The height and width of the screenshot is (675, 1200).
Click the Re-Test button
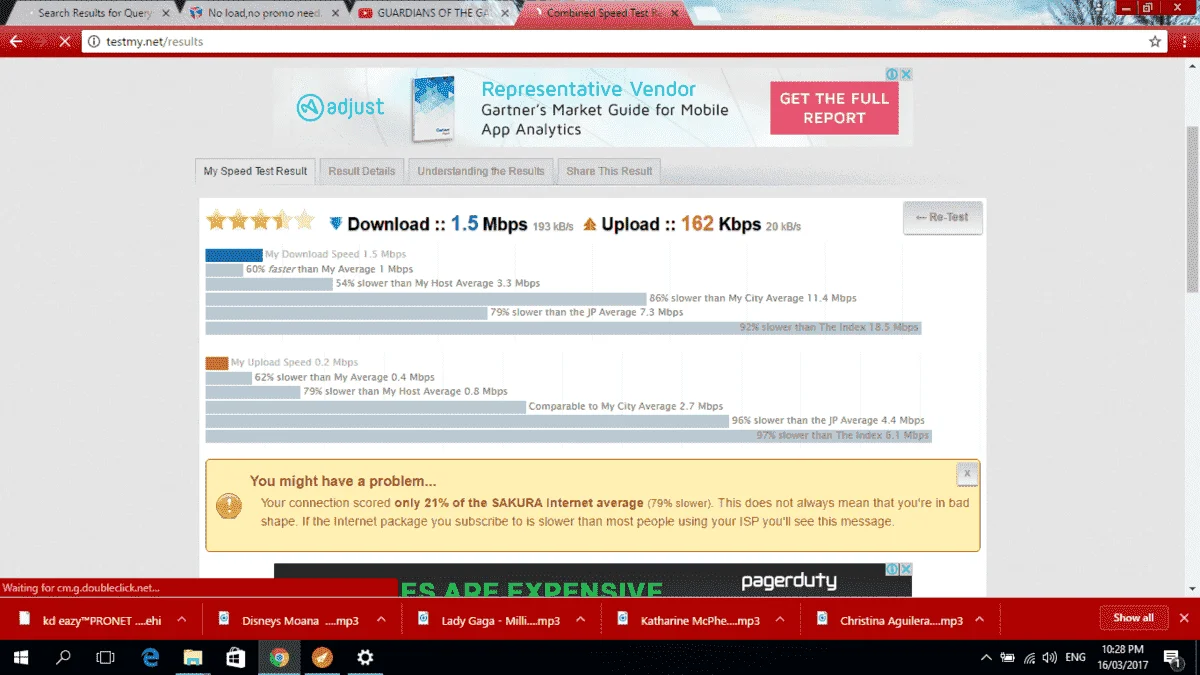point(942,218)
